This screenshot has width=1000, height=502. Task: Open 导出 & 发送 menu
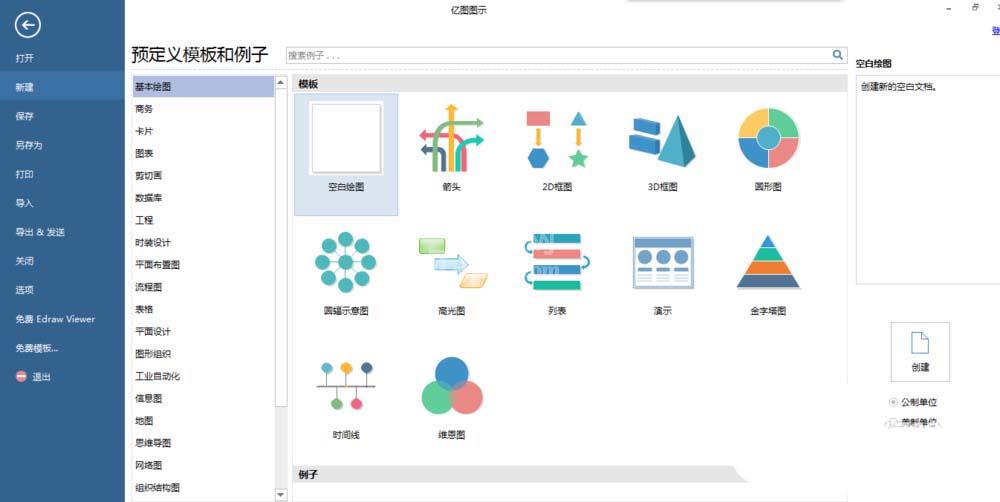pos(40,232)
